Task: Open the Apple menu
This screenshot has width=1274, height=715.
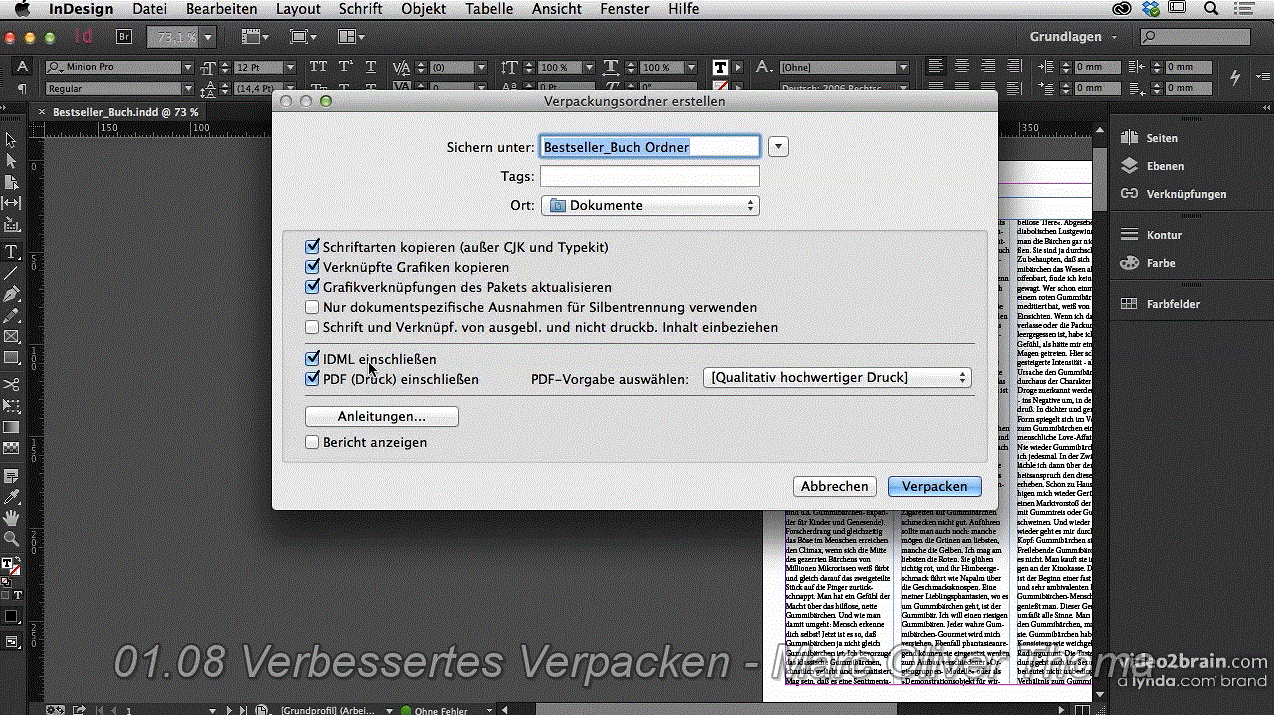Action: [x=24, y=9]
